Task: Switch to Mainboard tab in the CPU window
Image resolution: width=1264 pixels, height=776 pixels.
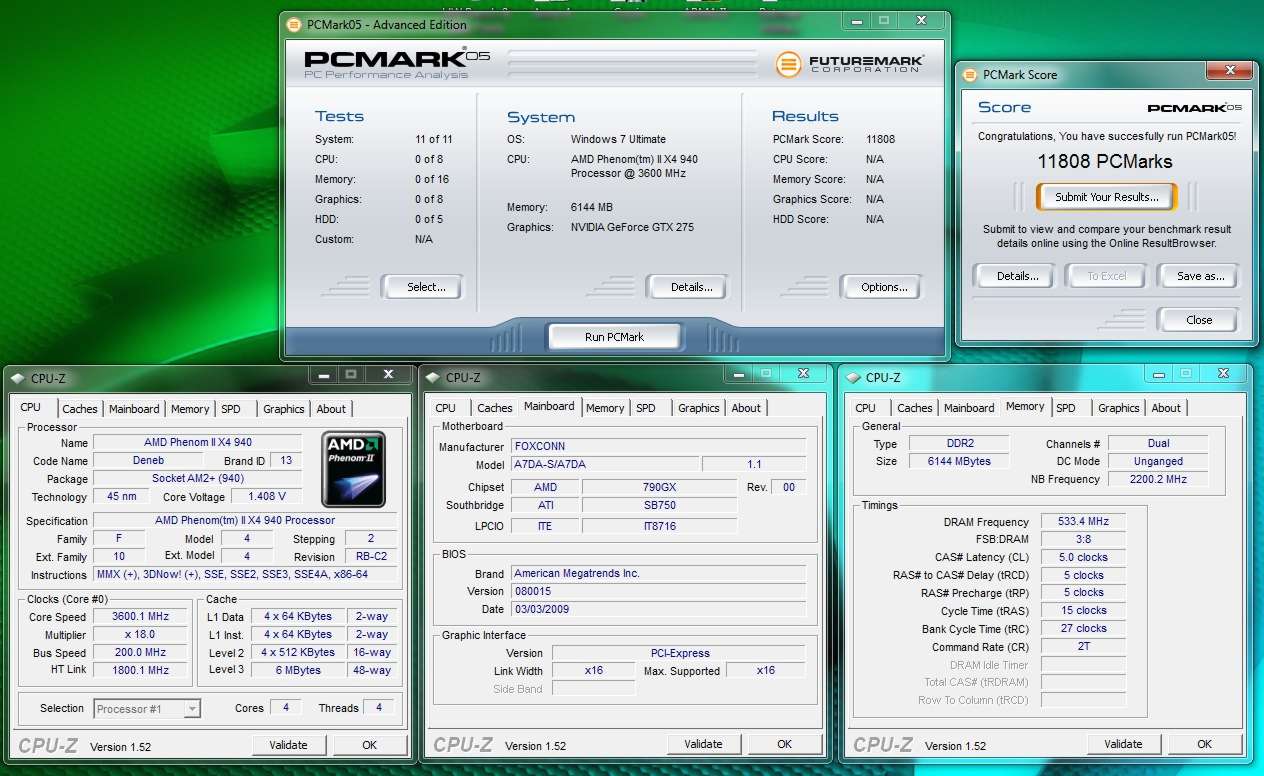Action: 134,409
